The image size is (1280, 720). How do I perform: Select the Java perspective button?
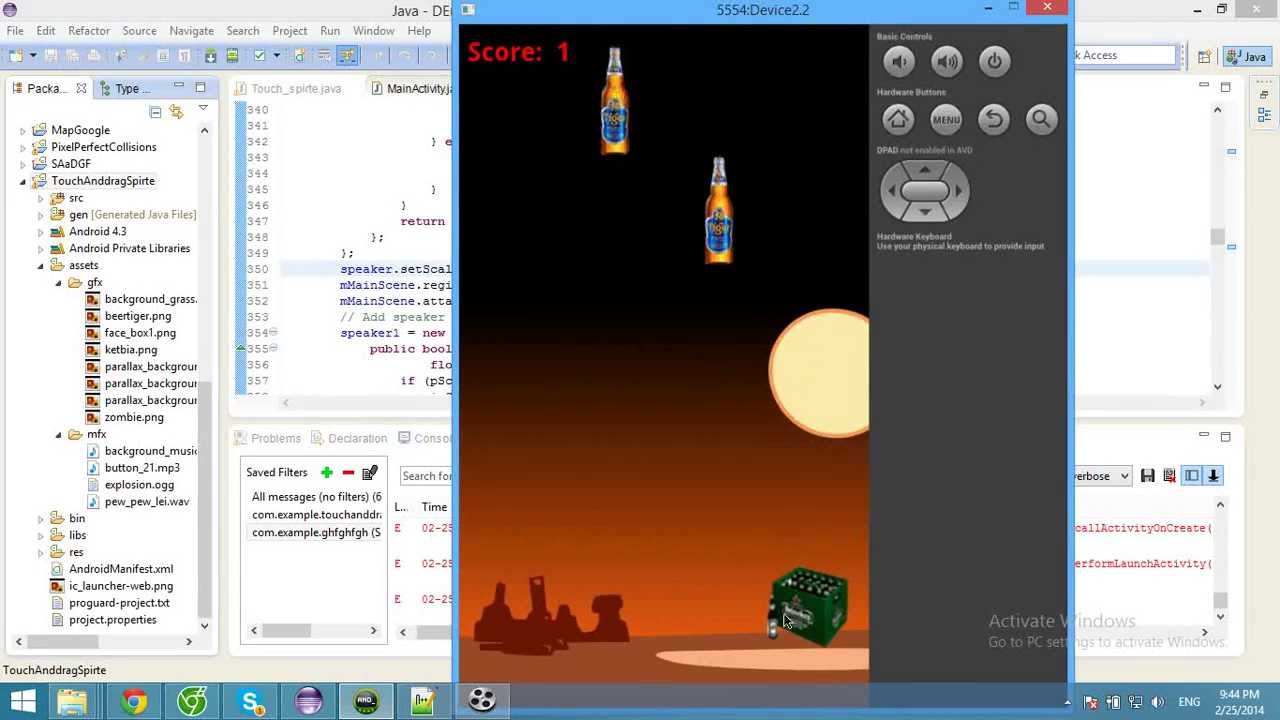point(1247,57)
